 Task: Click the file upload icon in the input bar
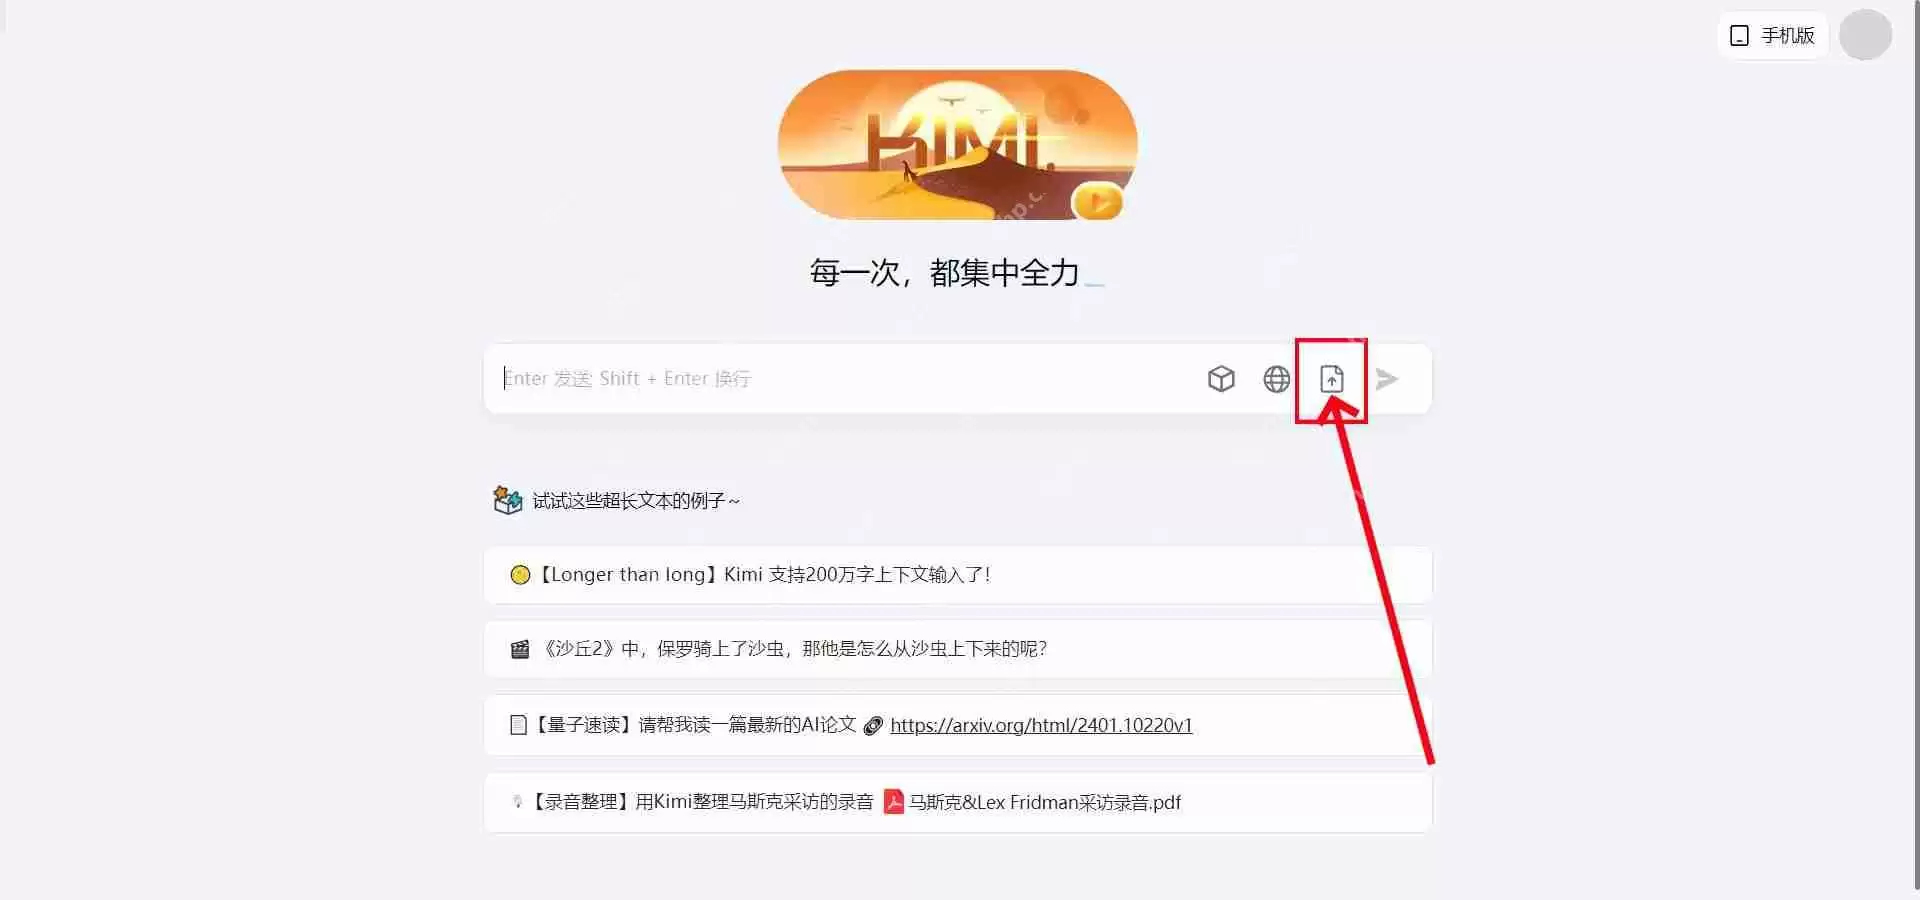(1331, 378)
